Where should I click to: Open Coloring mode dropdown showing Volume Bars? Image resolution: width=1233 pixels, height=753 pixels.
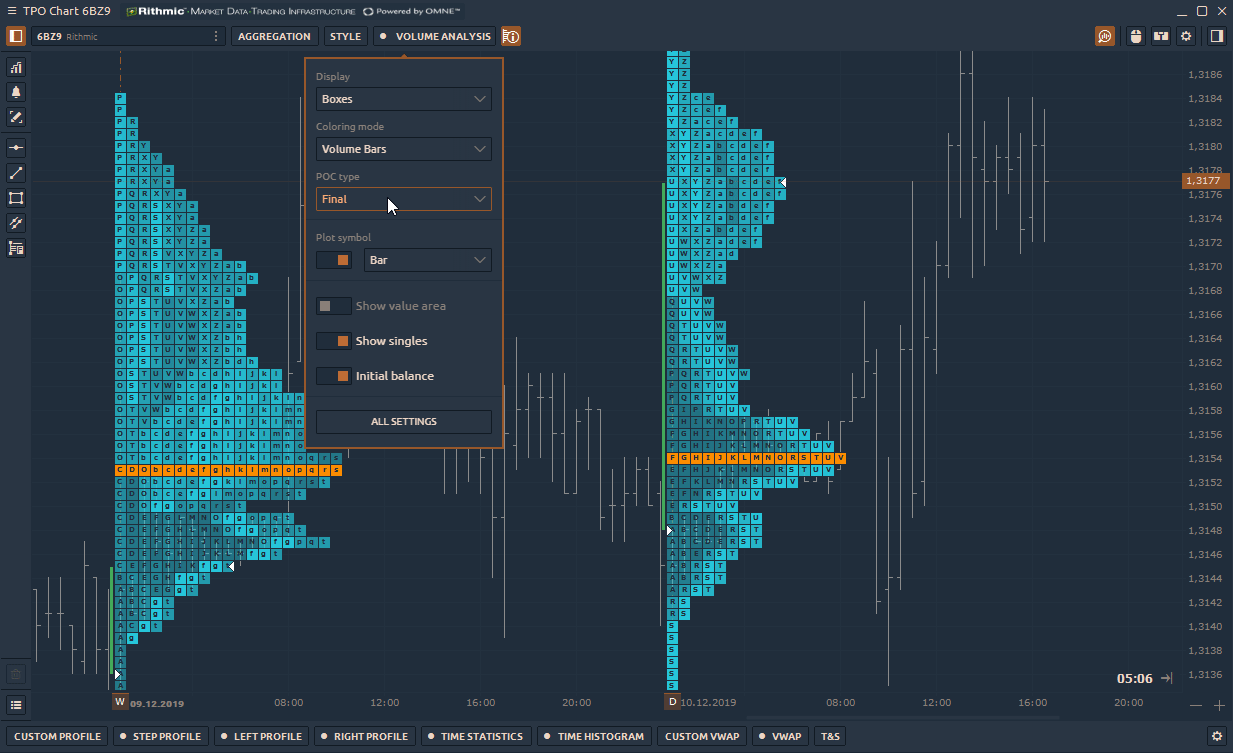pyautogui.click(x=403, y=149)
